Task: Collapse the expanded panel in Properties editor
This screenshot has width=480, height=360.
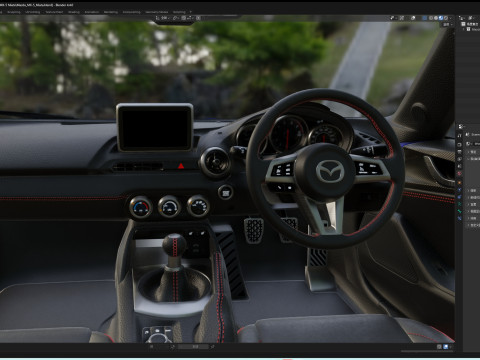Action: 468,159
